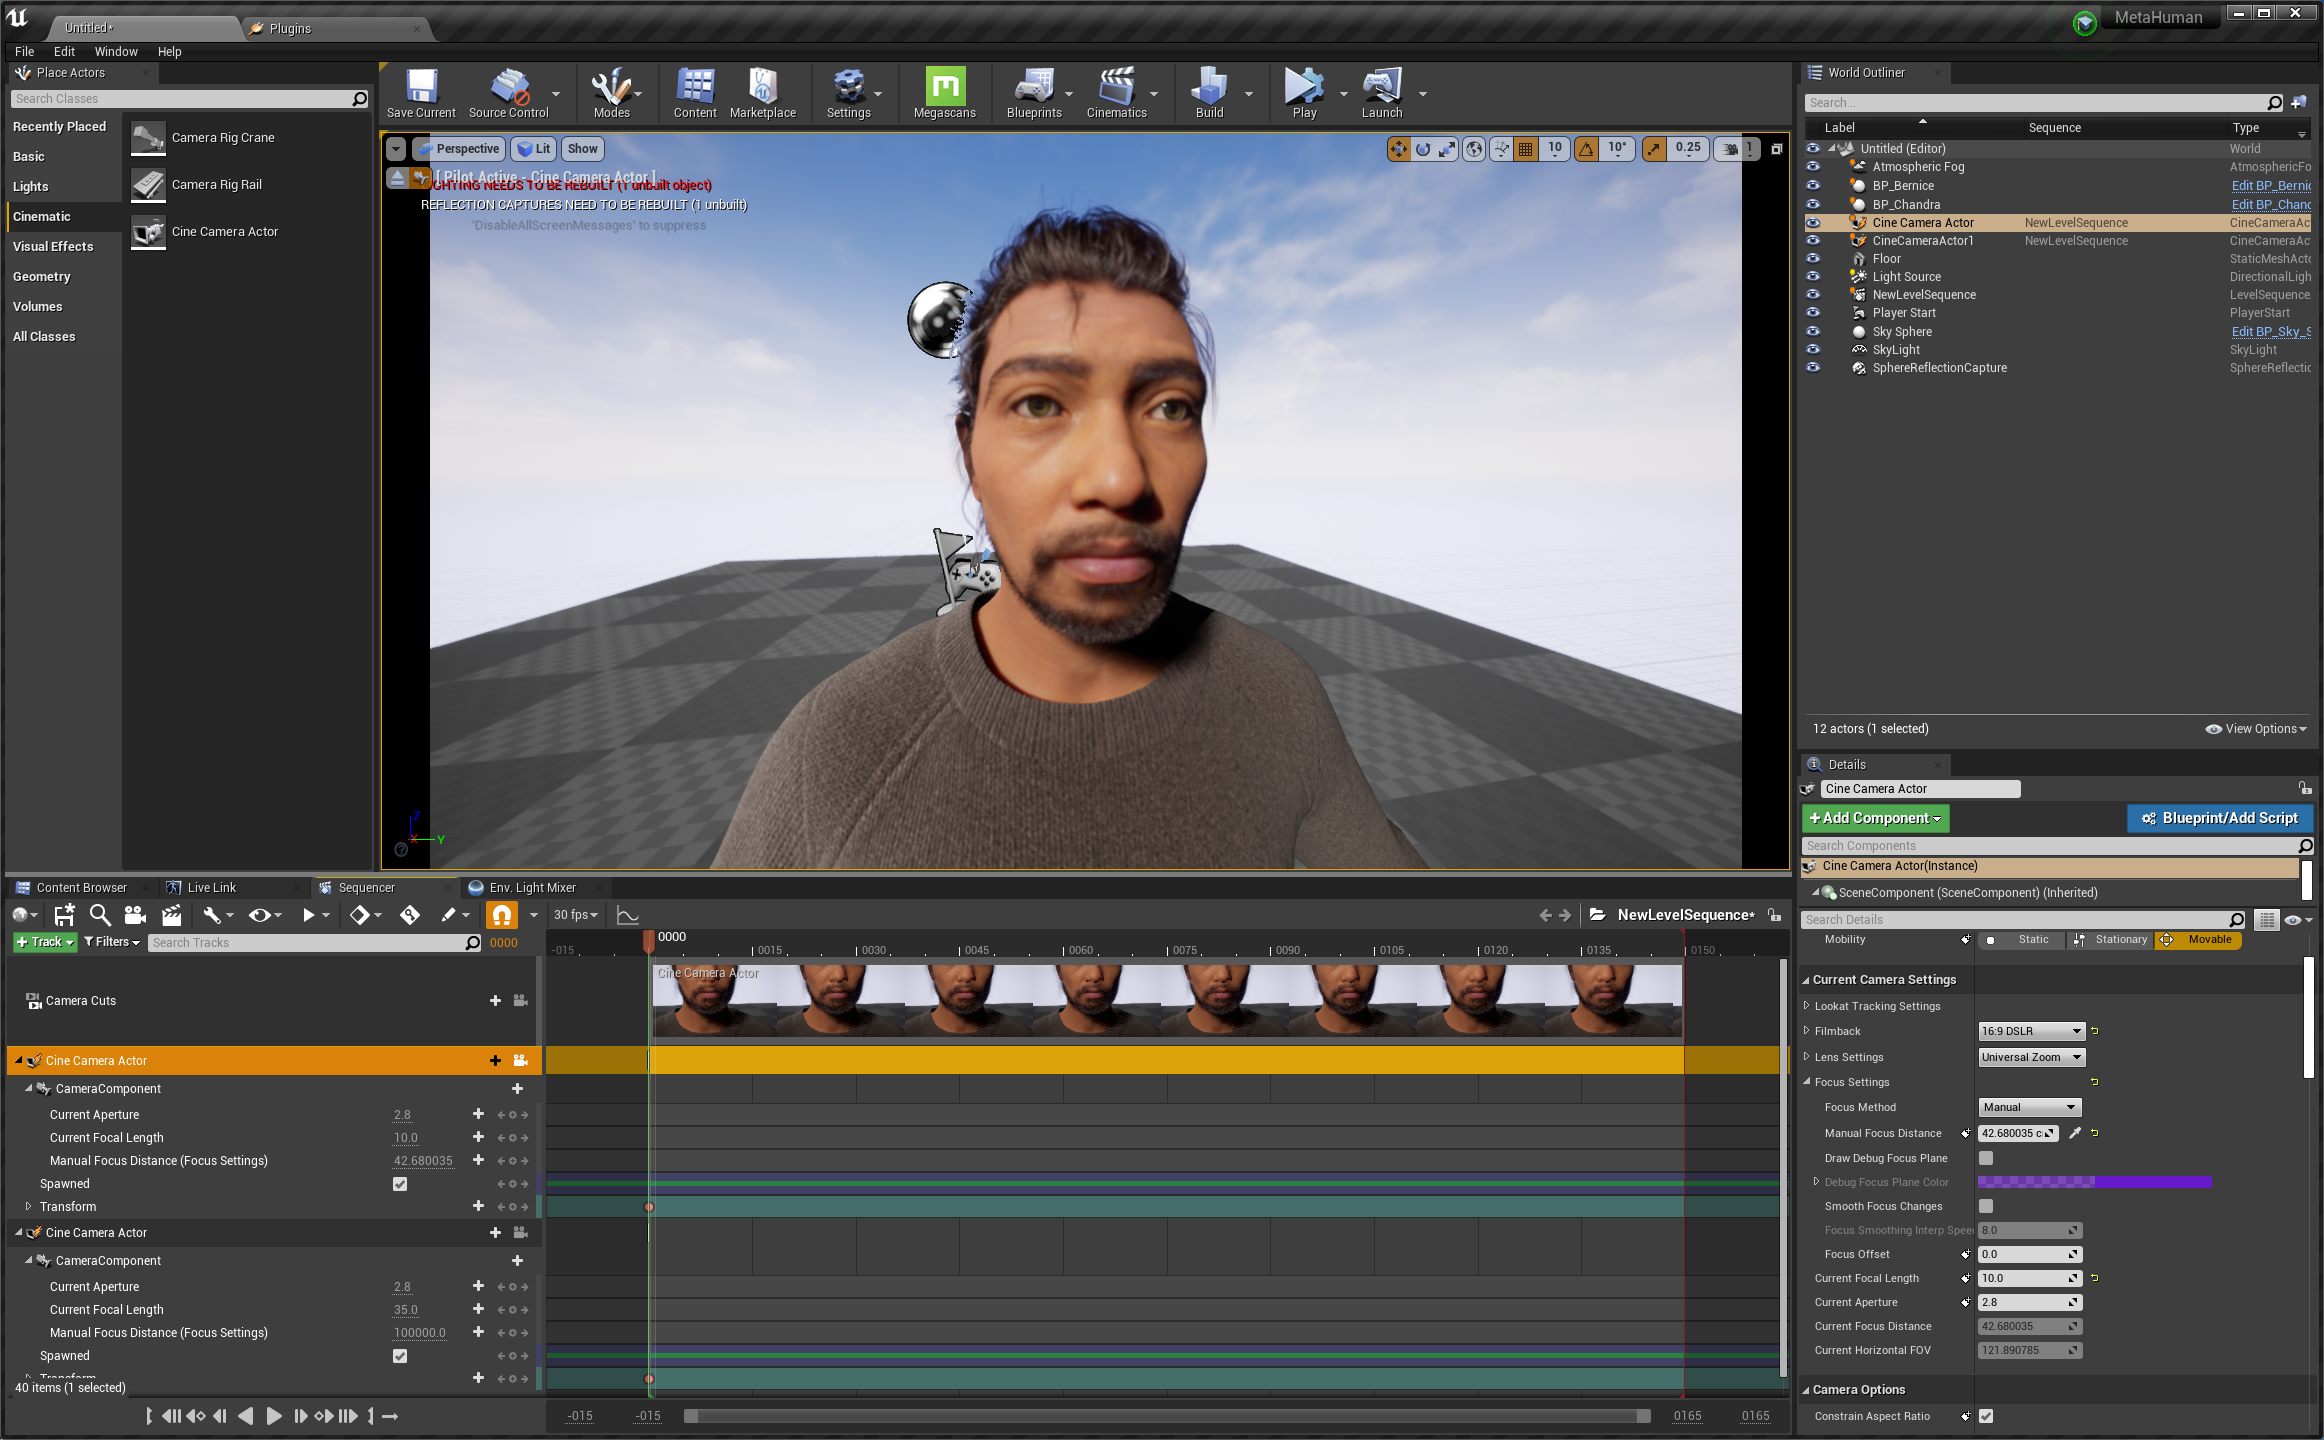Switch to the Content Browser tab
The height and width of the screenshot is (1440, 2324).
pyautogui.click(x=80, y=888)
